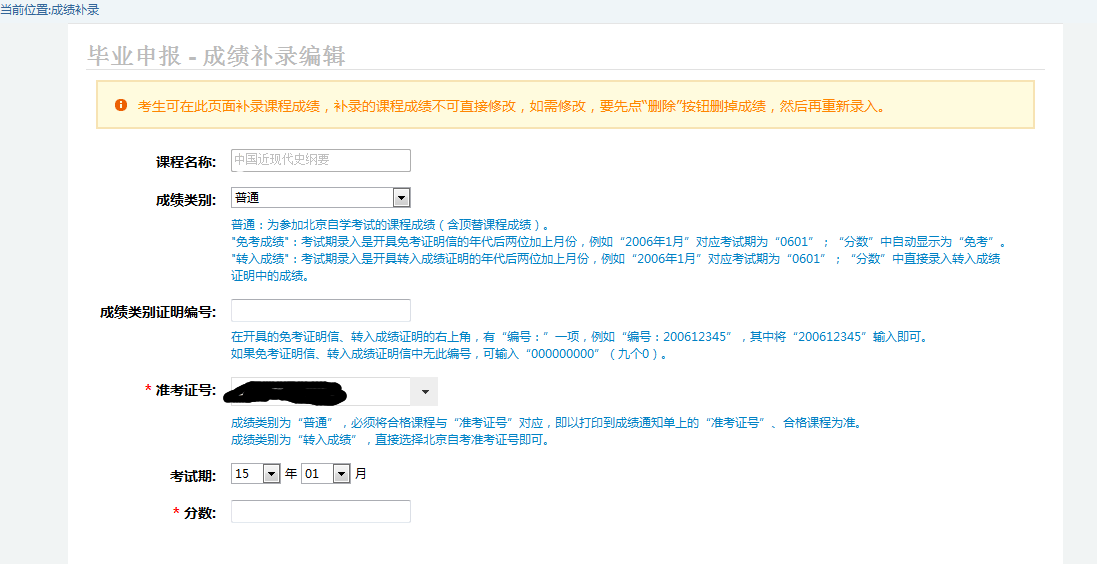
Task: Click the help text mentioning 000000000
Action: pos(448,354)
